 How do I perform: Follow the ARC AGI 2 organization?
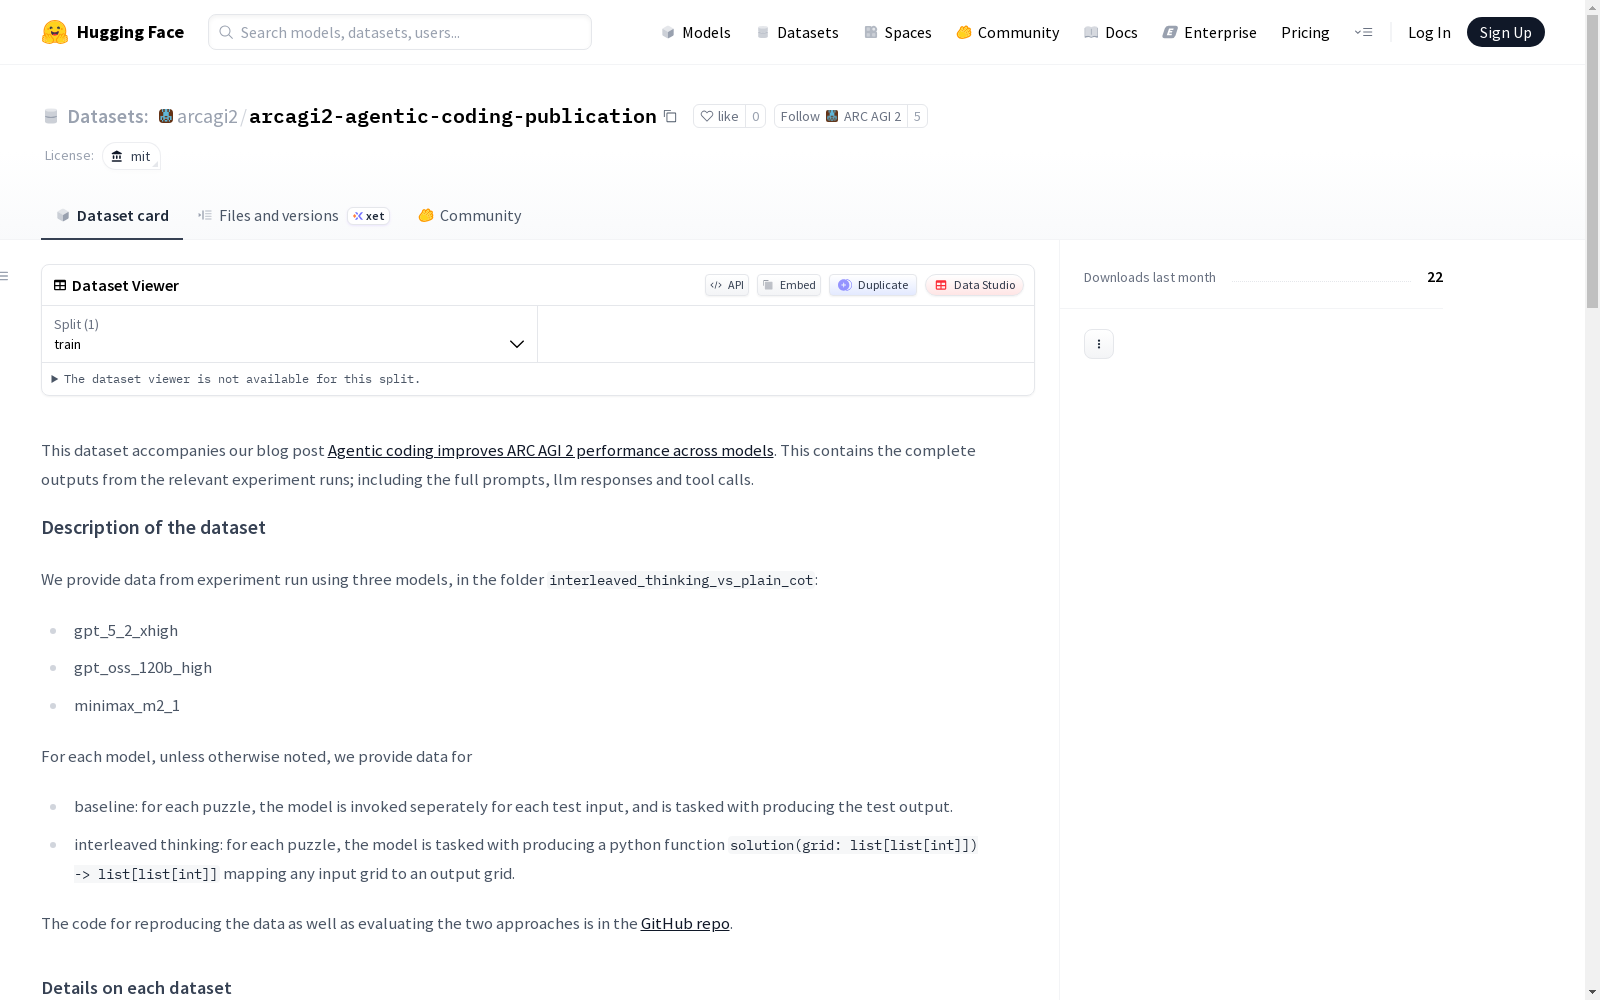(841, 116)
